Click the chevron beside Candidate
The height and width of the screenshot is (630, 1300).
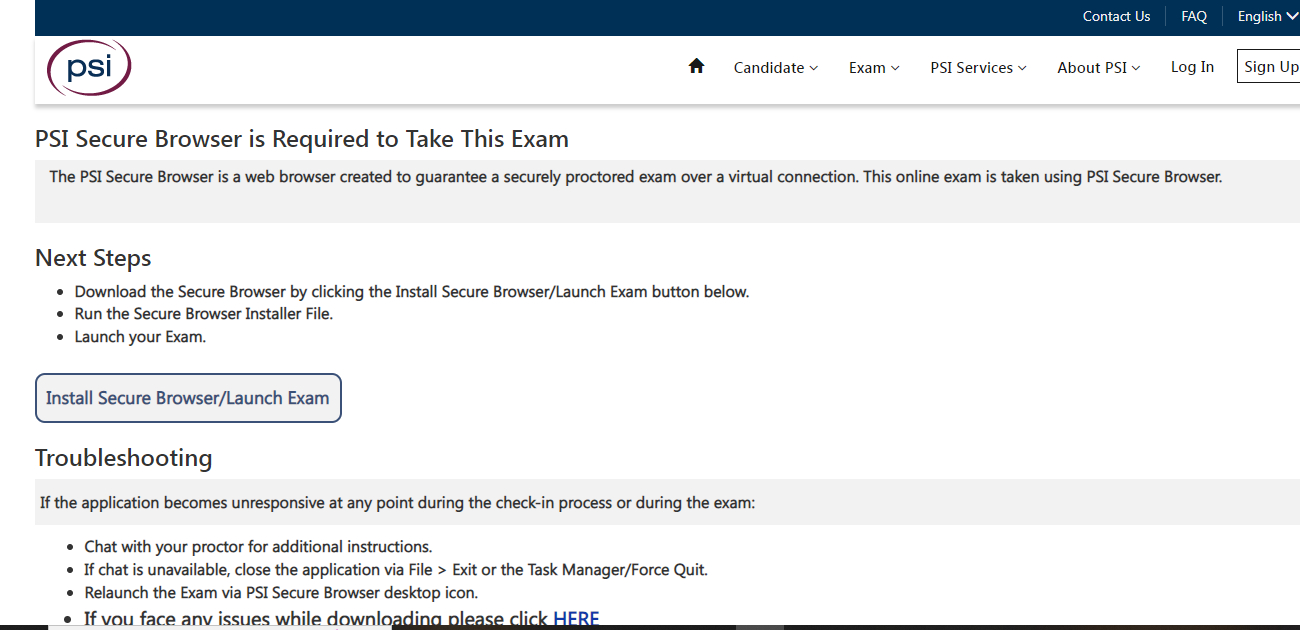tap(816, 68)
